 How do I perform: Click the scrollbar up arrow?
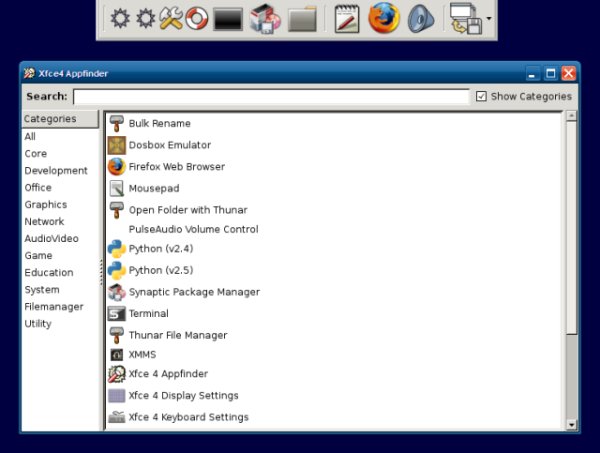(x=571, y=116)
